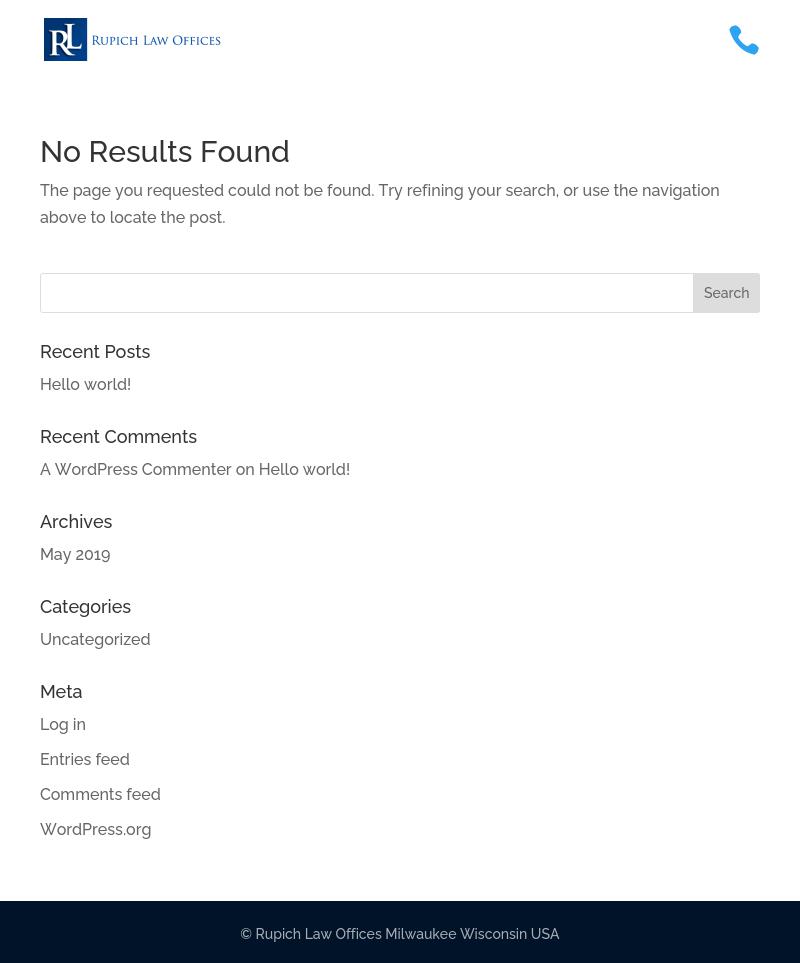
Task: Visit the WordPress.org link
Action: (95, 829)
